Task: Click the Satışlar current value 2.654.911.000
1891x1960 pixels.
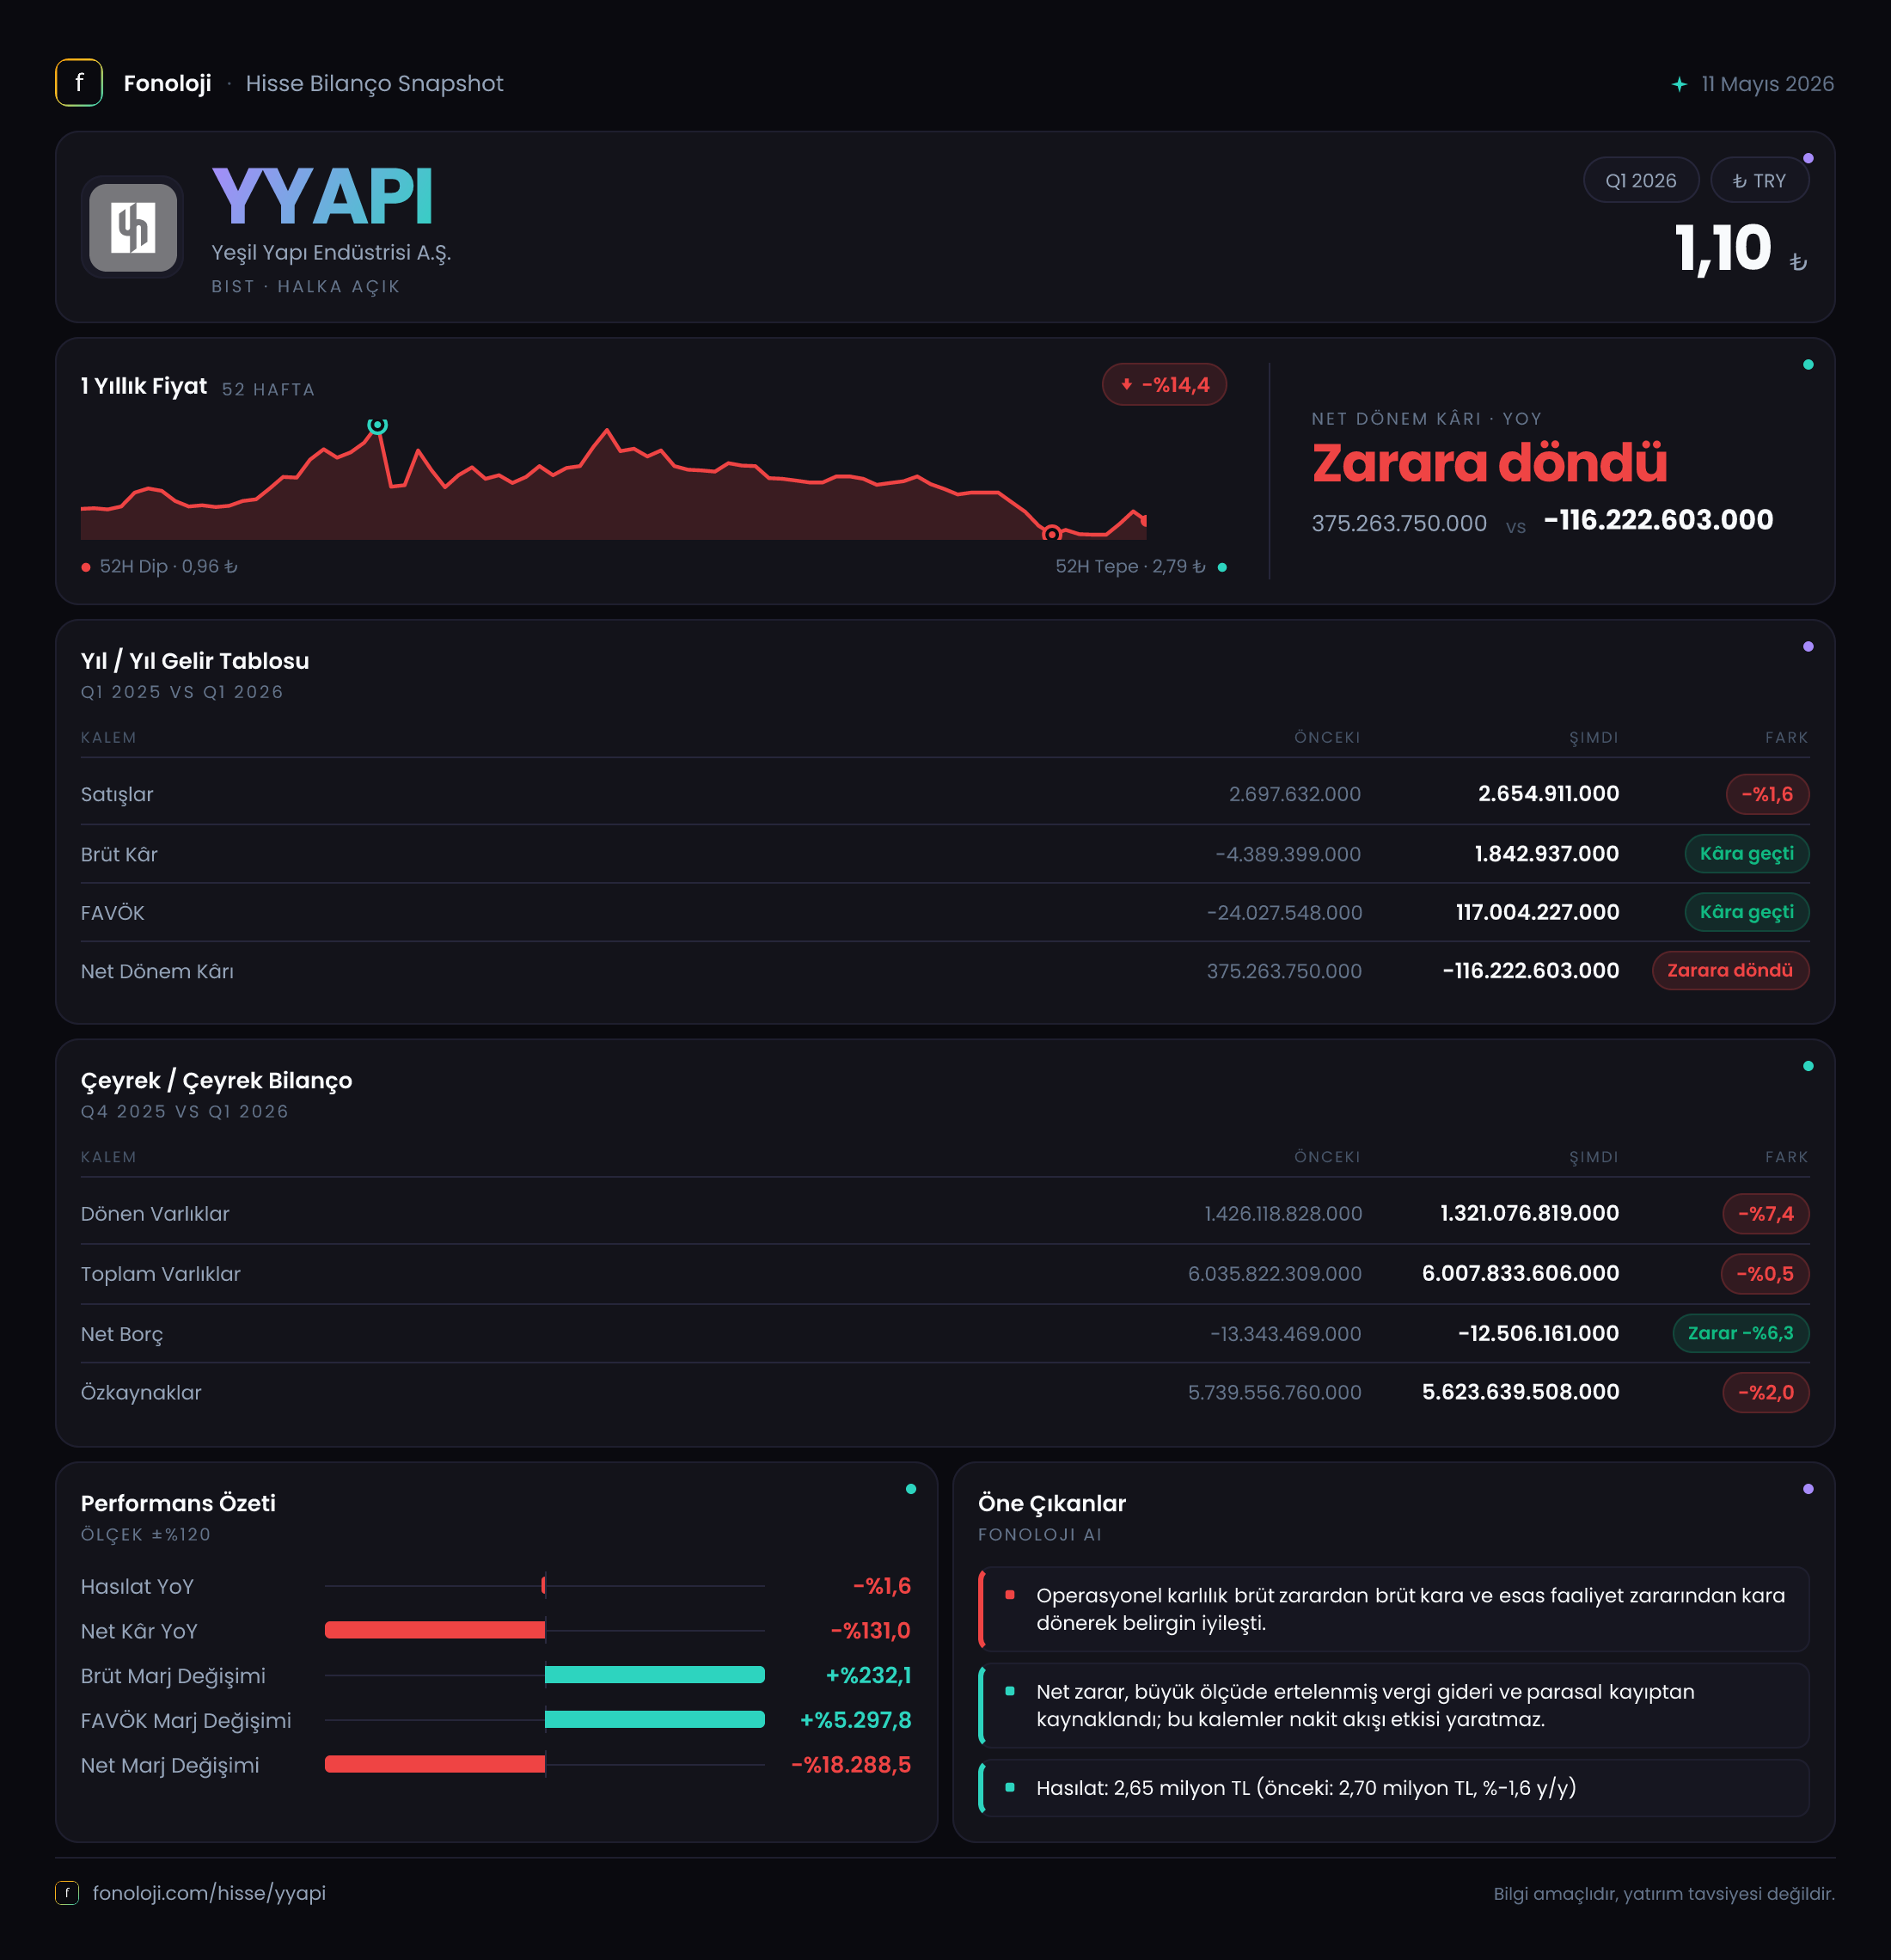Action: 1548,794
